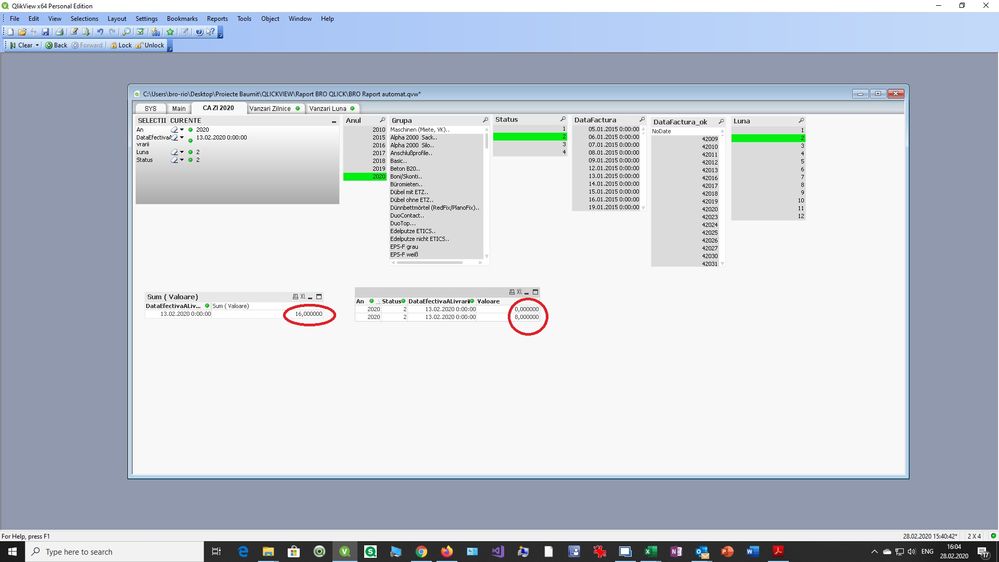Click the search icon of Anul listbox

[x=382, y=120]
